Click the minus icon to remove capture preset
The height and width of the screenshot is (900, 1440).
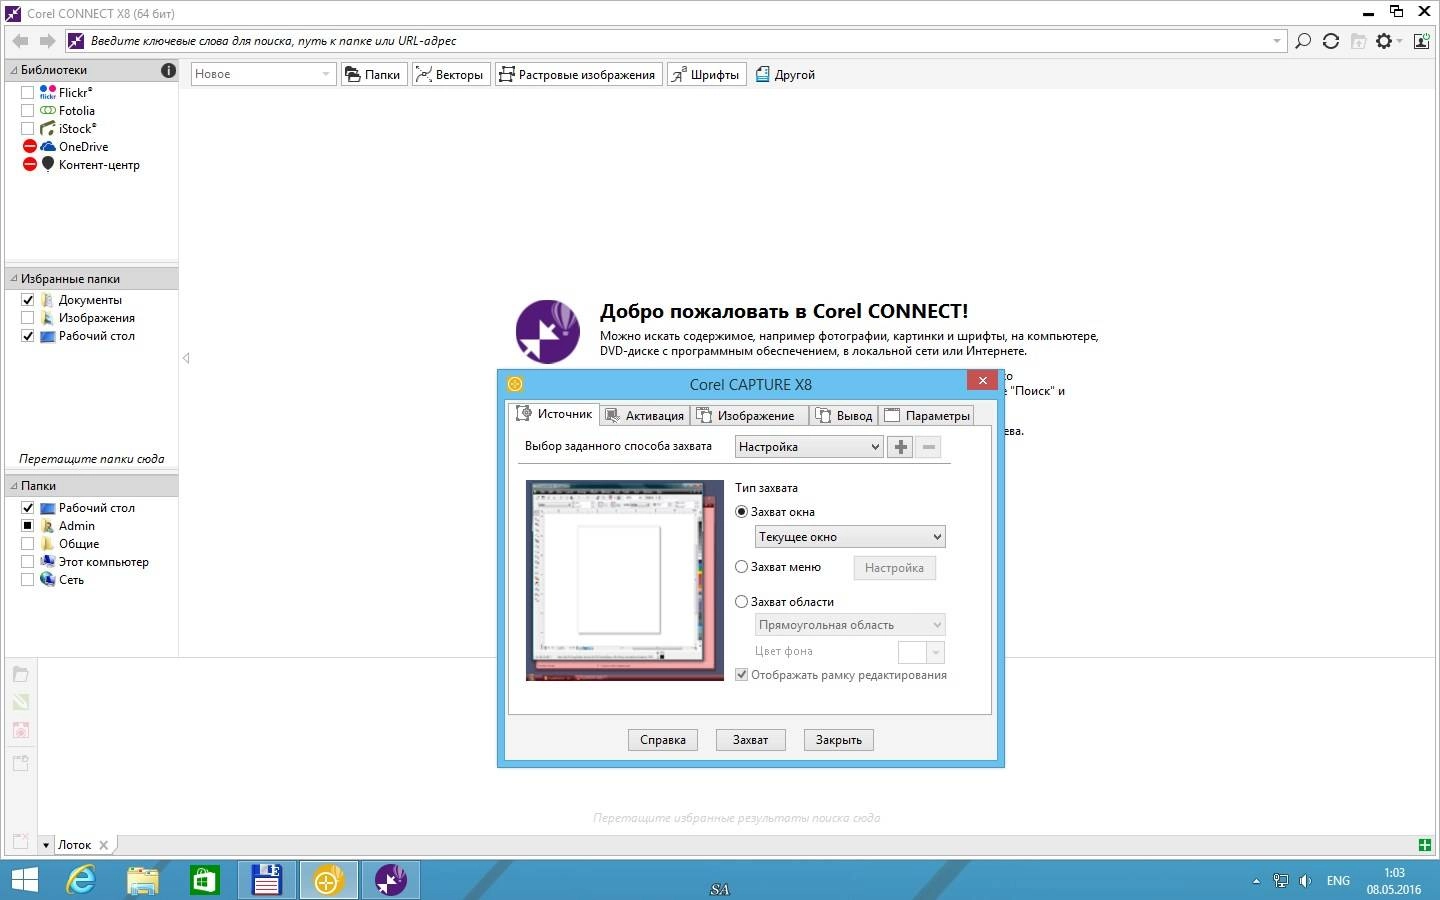click(x=929, y=447)
